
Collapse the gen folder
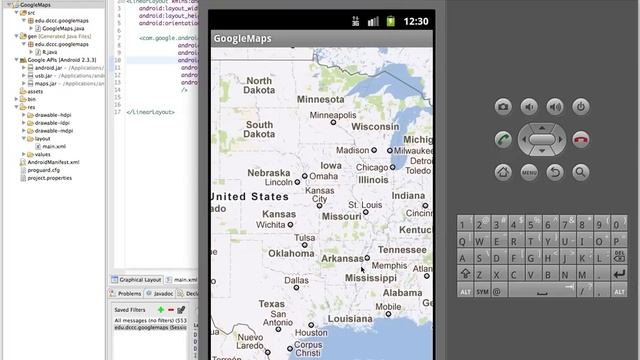(17, 36)
